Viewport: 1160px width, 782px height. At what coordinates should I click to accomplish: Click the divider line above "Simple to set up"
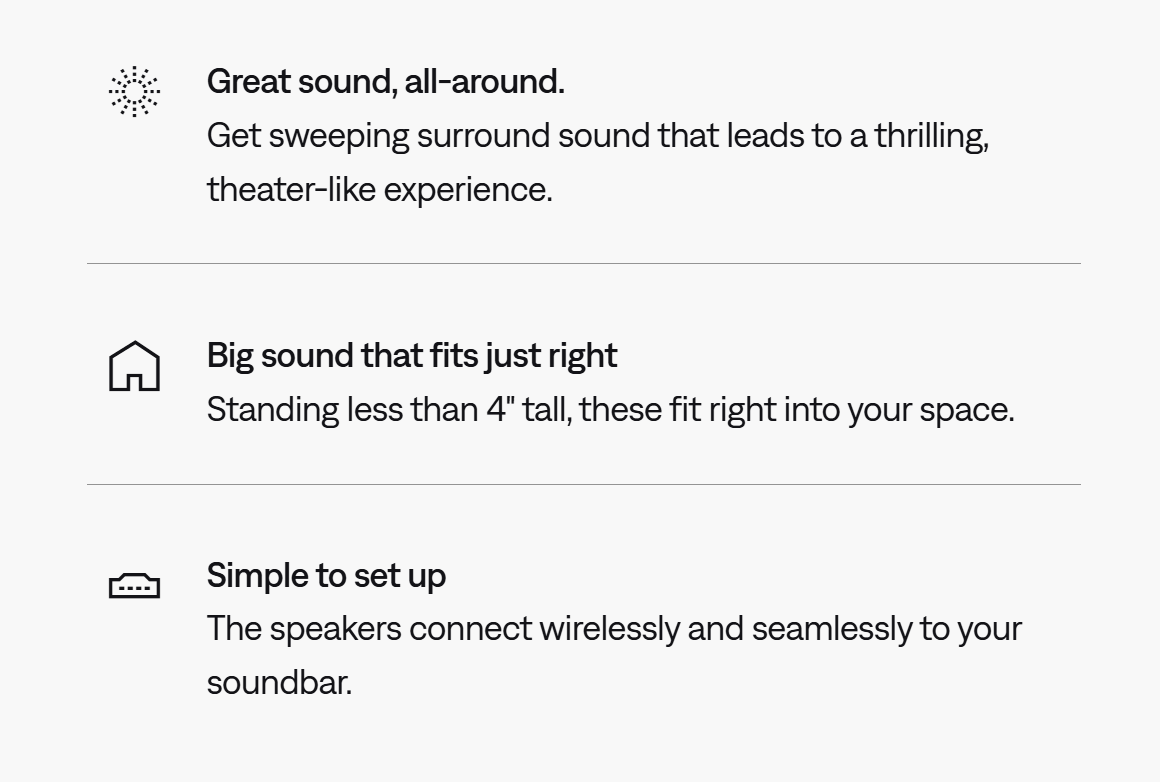pyautogui.click(x=583, y=485)
